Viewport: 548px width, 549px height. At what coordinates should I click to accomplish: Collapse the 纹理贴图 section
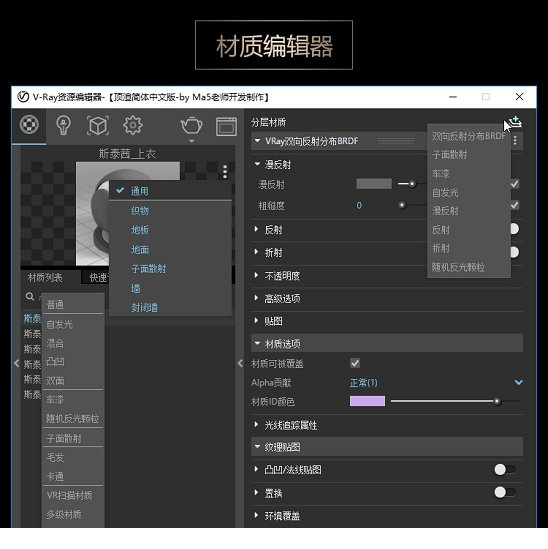[x=257, y=447]
